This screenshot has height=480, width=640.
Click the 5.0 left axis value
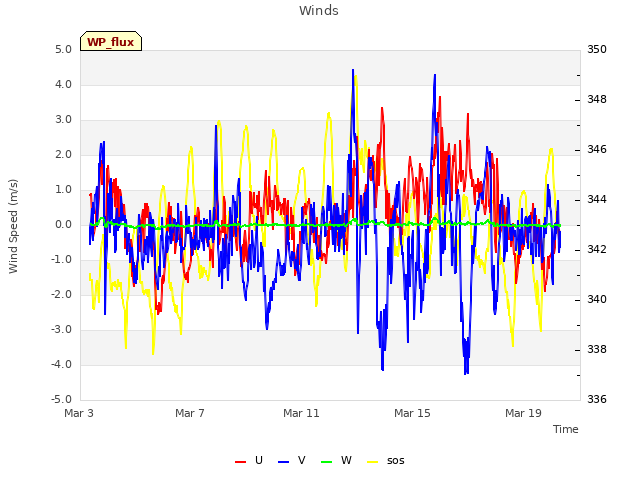click(63, 50)
